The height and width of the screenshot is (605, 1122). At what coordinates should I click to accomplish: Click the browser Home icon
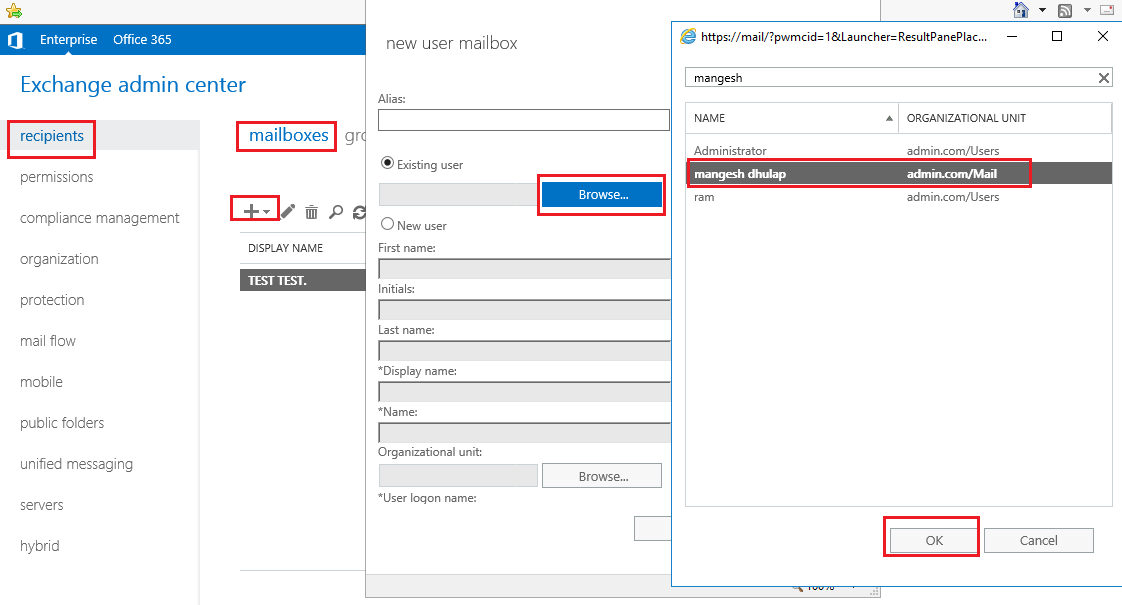[1021, 10]
